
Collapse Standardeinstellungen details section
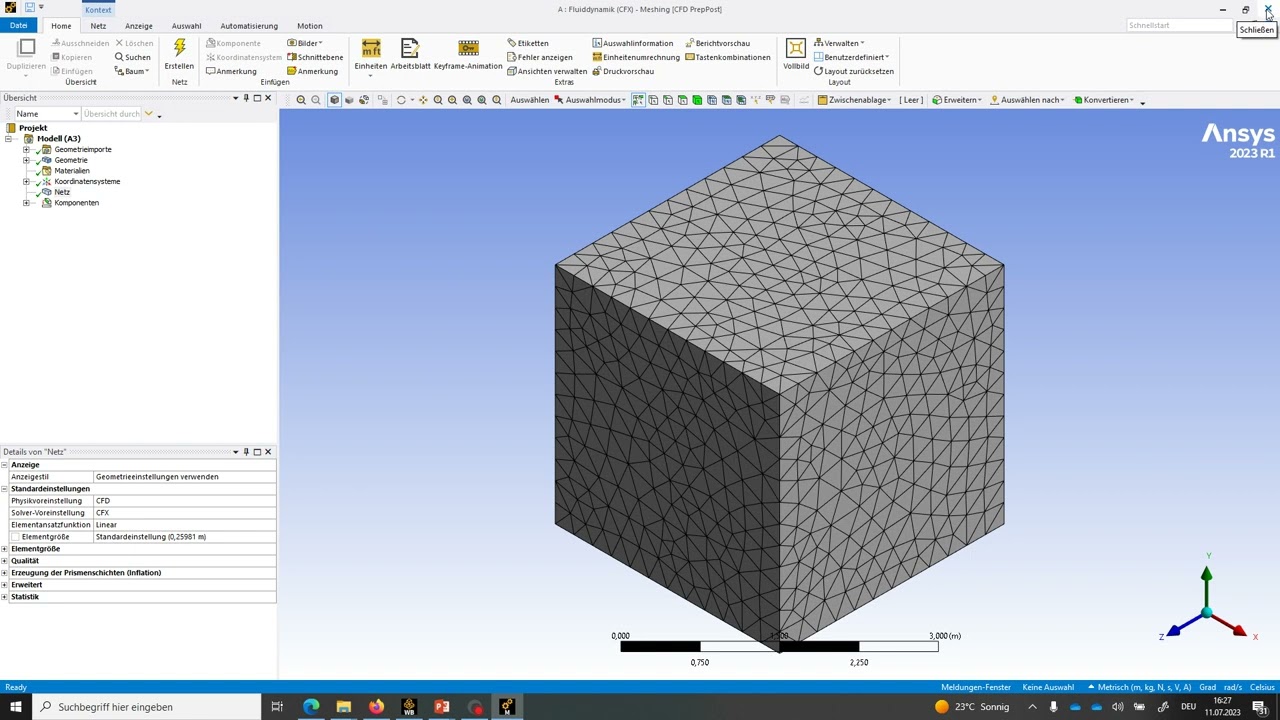tap(5, 489)
